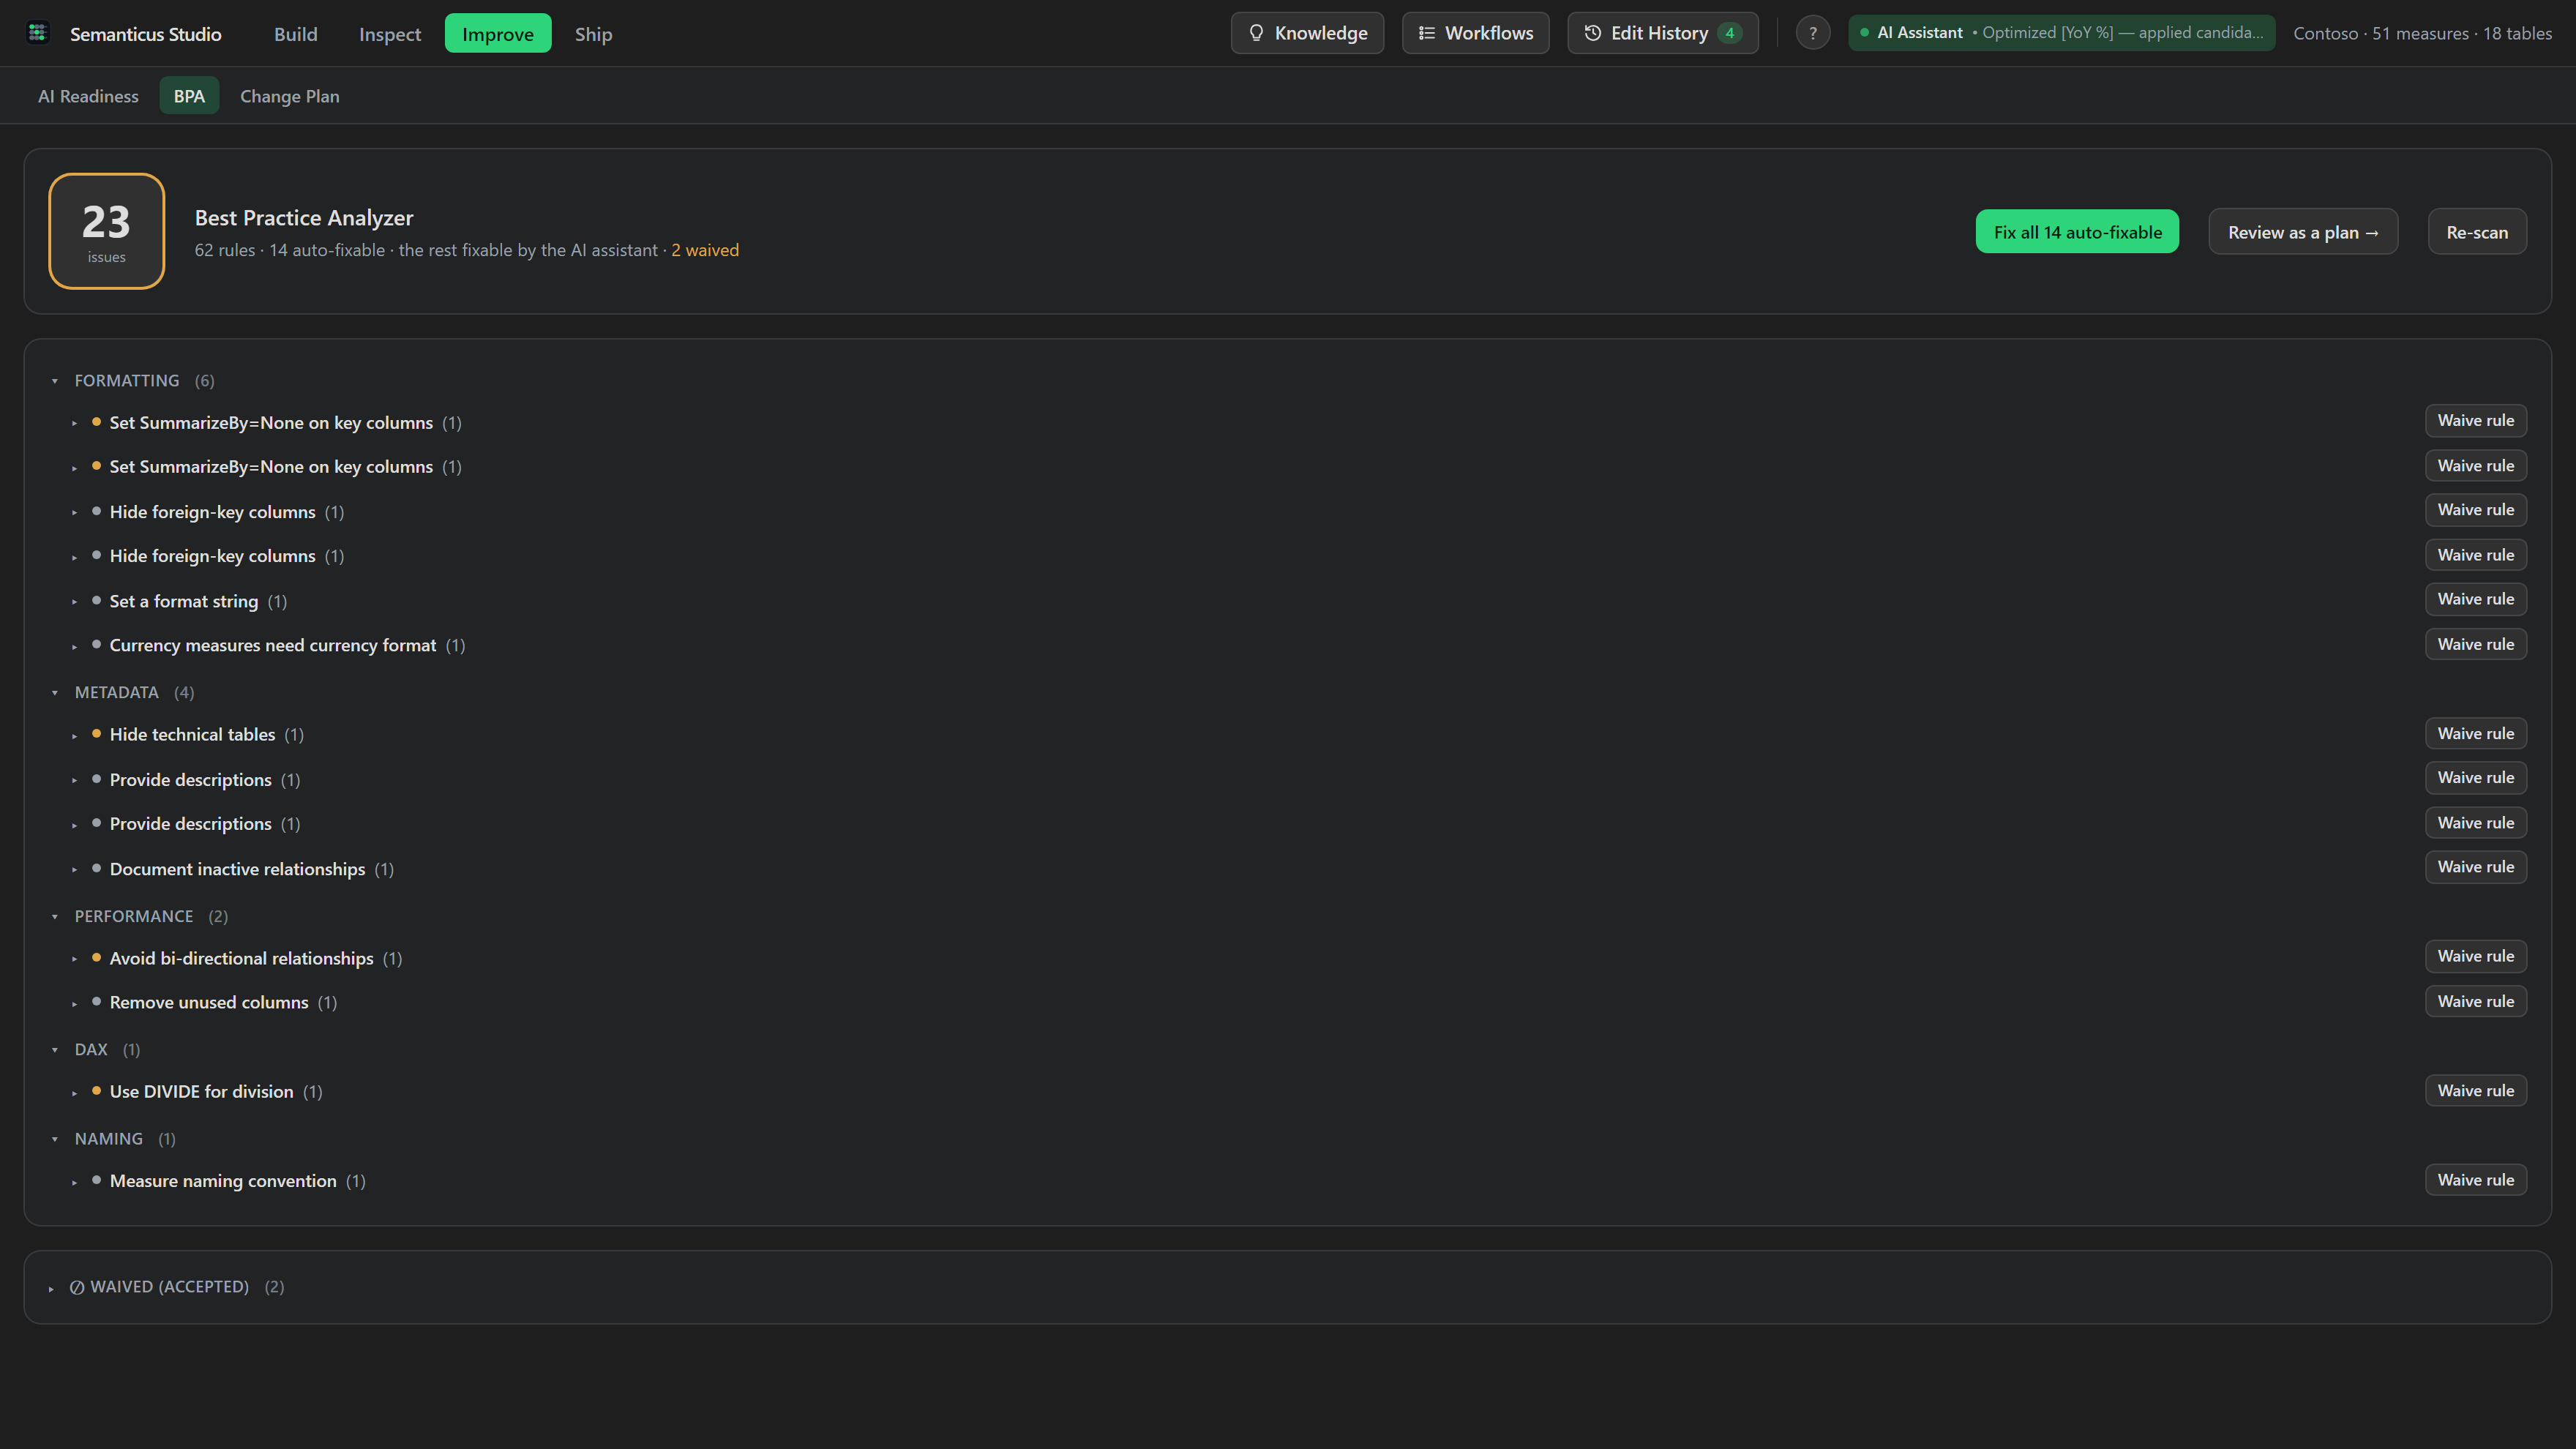Click Review as a plan button
2576x1449 pixels.
click(x=2303, y=232)
